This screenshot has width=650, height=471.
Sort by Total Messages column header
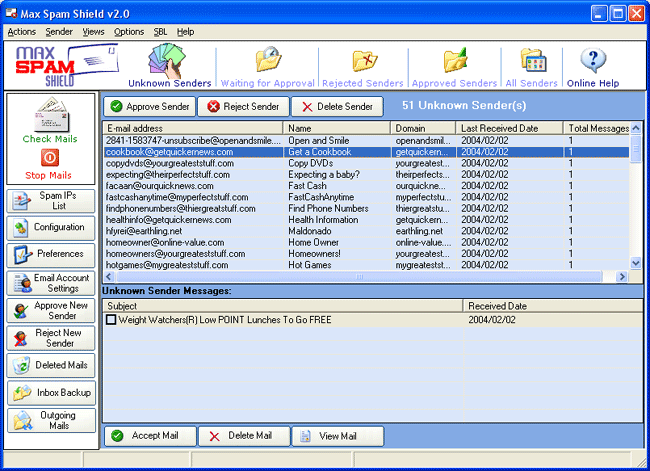[x=597, y=128]
